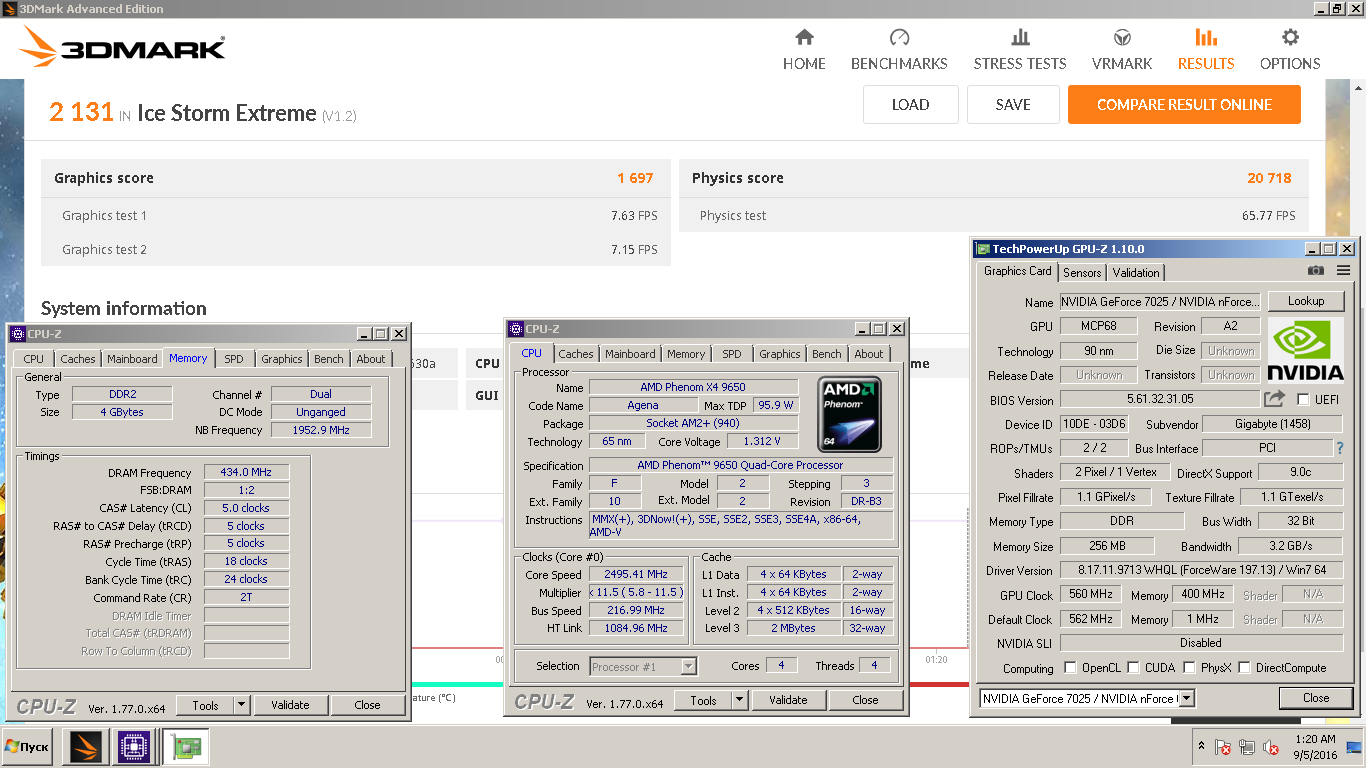Viewport: 1366px width, 768px height.
Task: Click Validate in CPU-Z Memory window
Action: [290, 705]
